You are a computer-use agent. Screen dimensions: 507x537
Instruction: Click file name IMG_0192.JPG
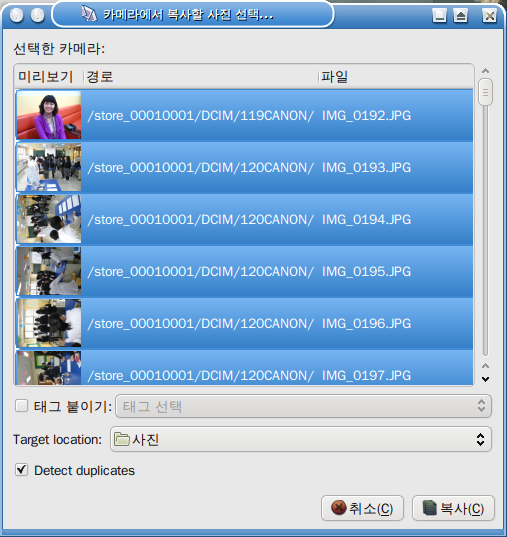click(366, 116)
